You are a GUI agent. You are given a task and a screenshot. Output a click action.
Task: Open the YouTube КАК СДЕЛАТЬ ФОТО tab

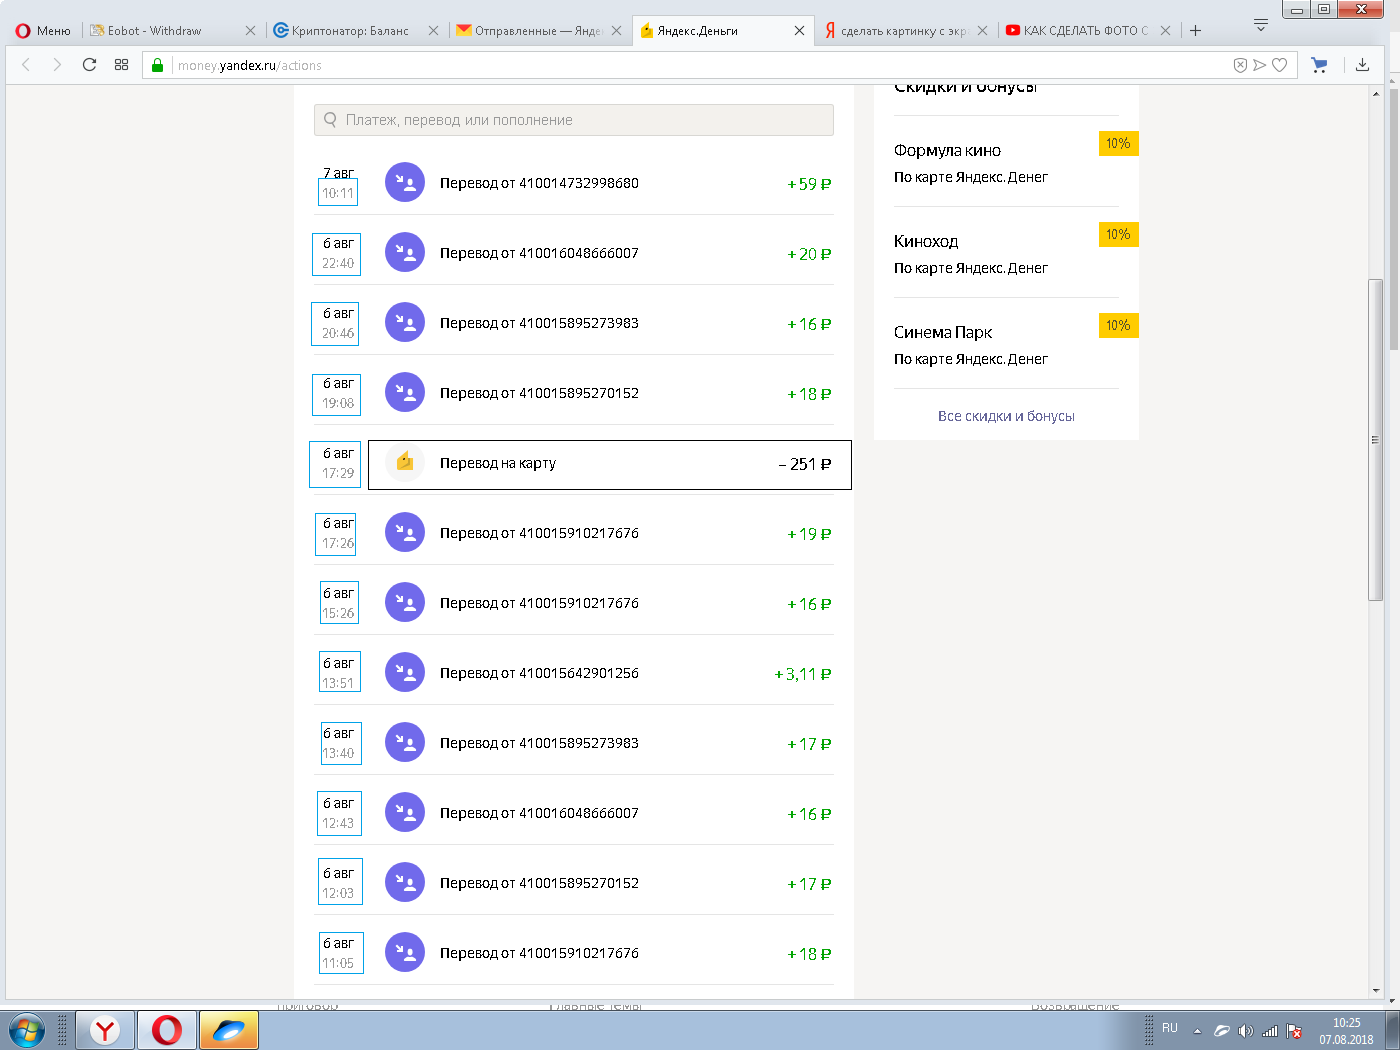(x=1087, y=30)
